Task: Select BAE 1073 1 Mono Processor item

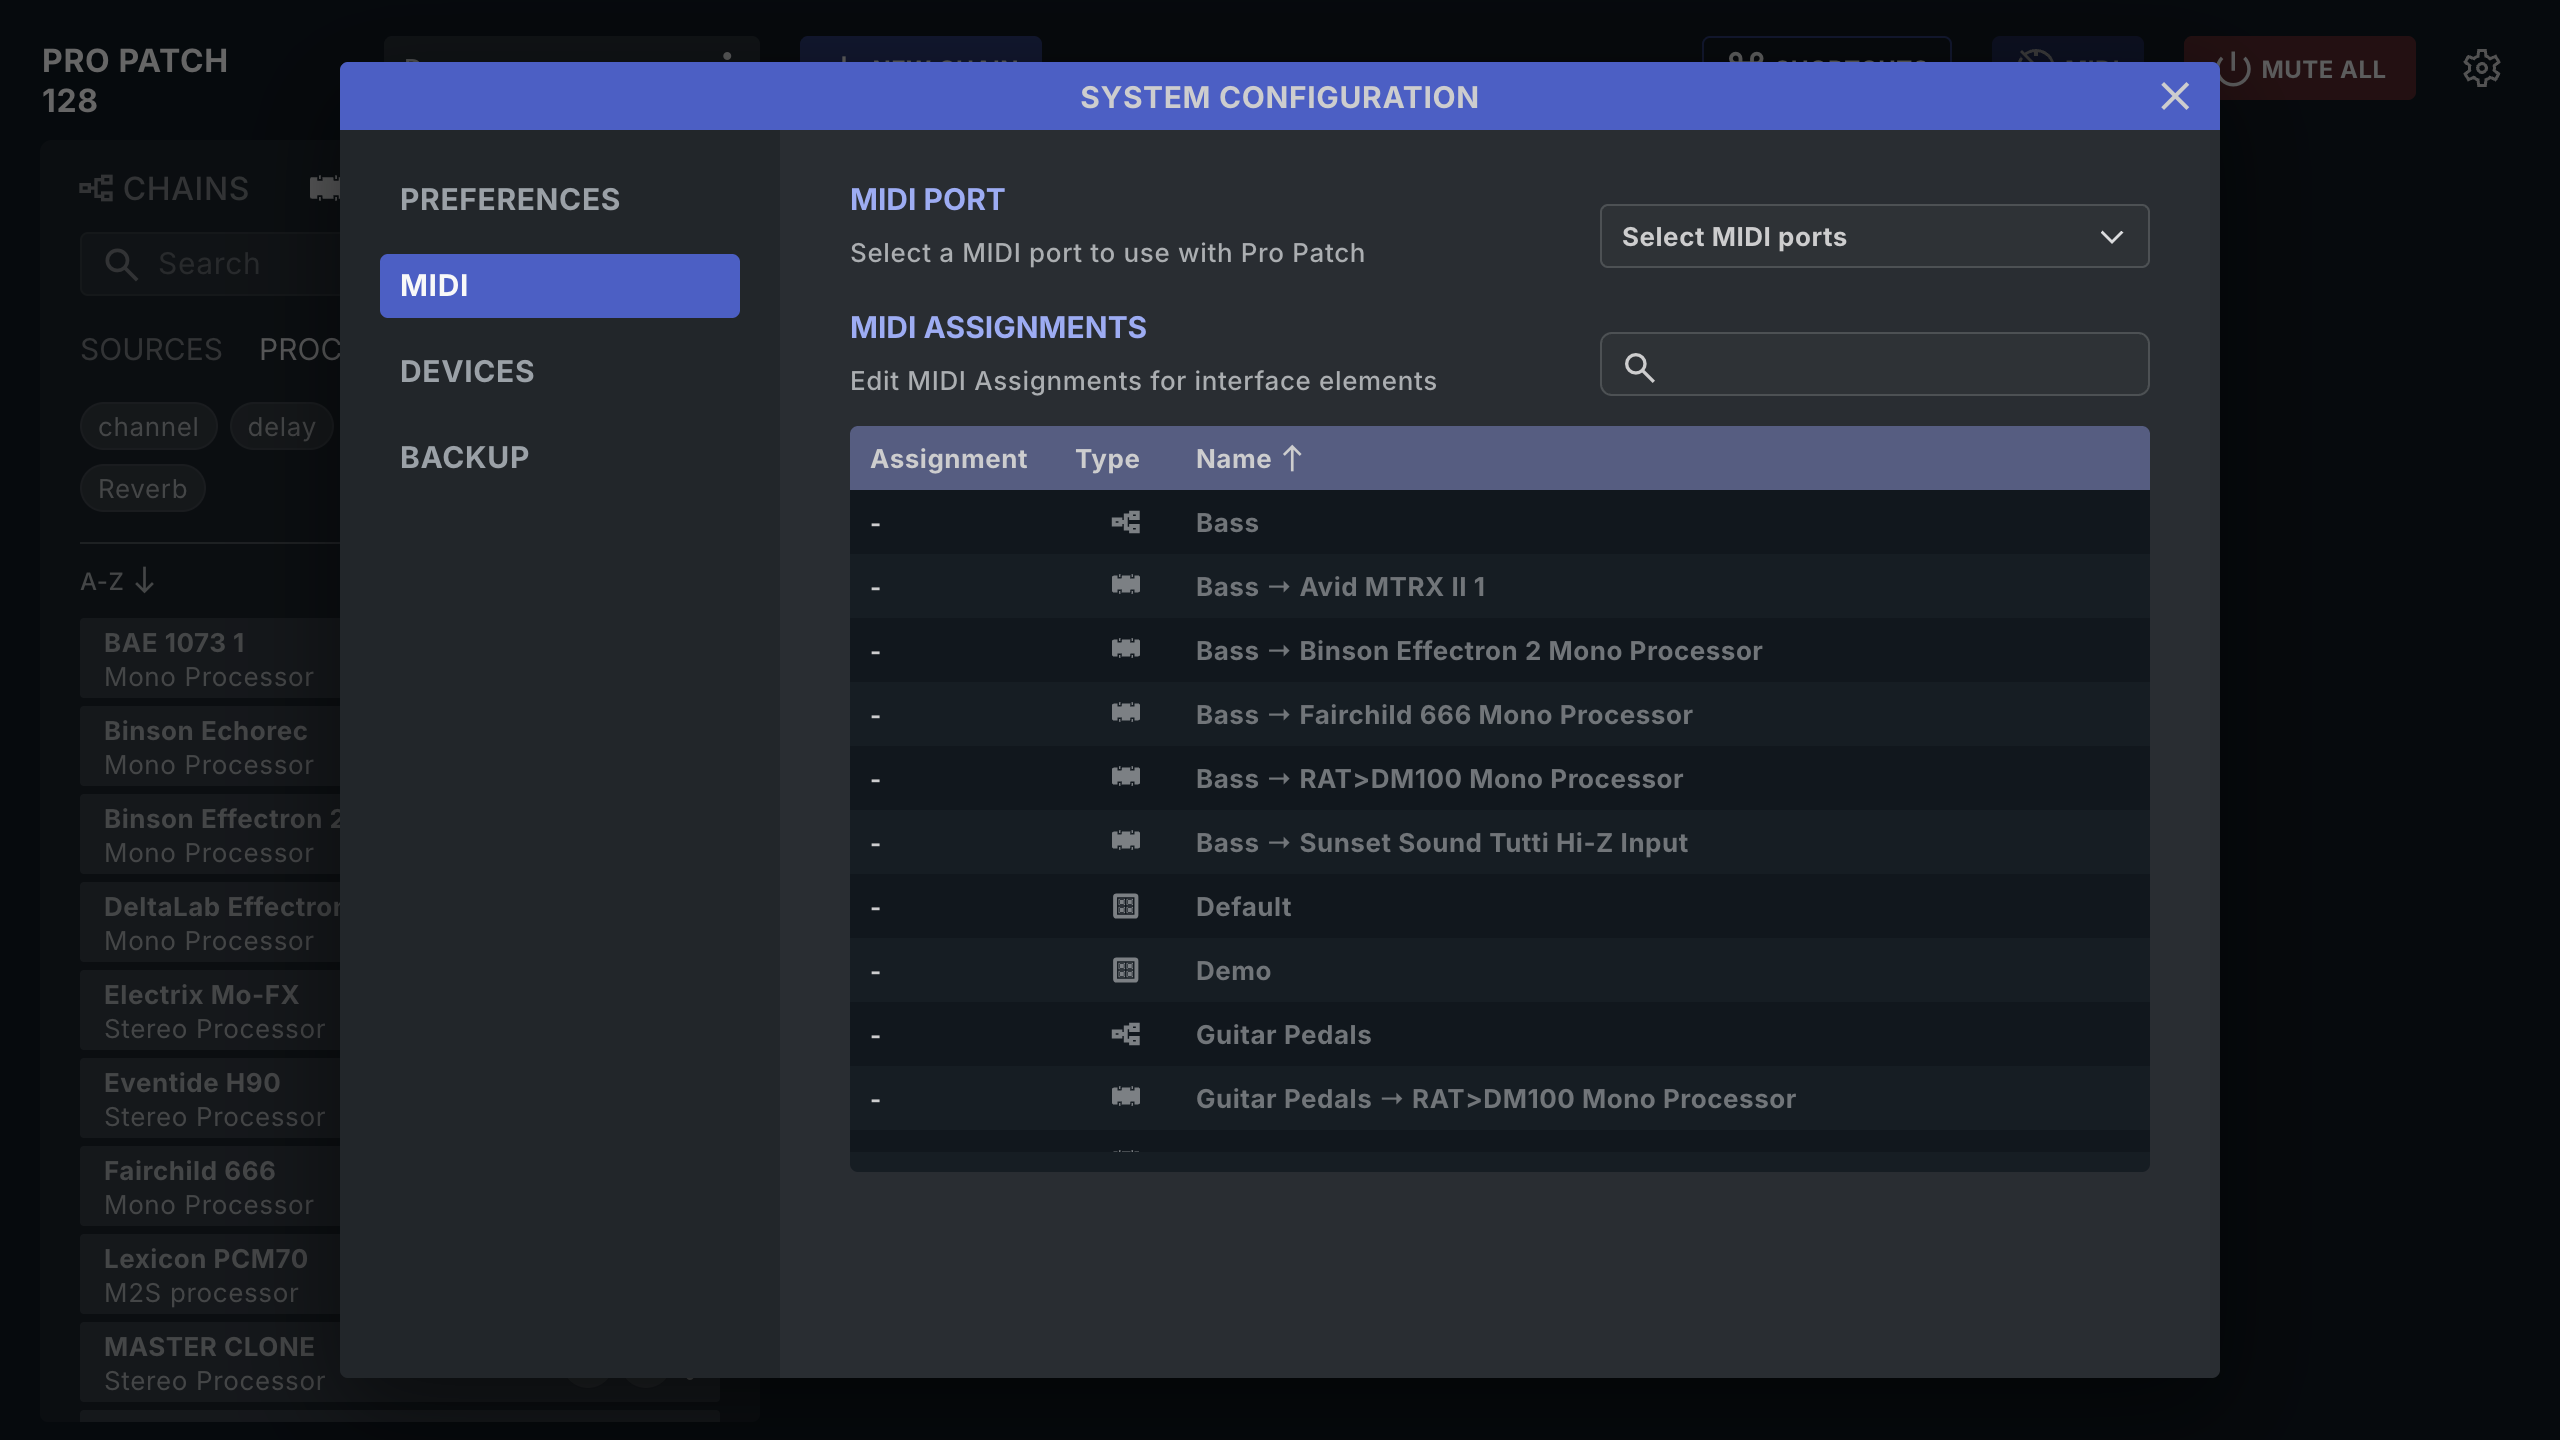Action: point(210,659)
